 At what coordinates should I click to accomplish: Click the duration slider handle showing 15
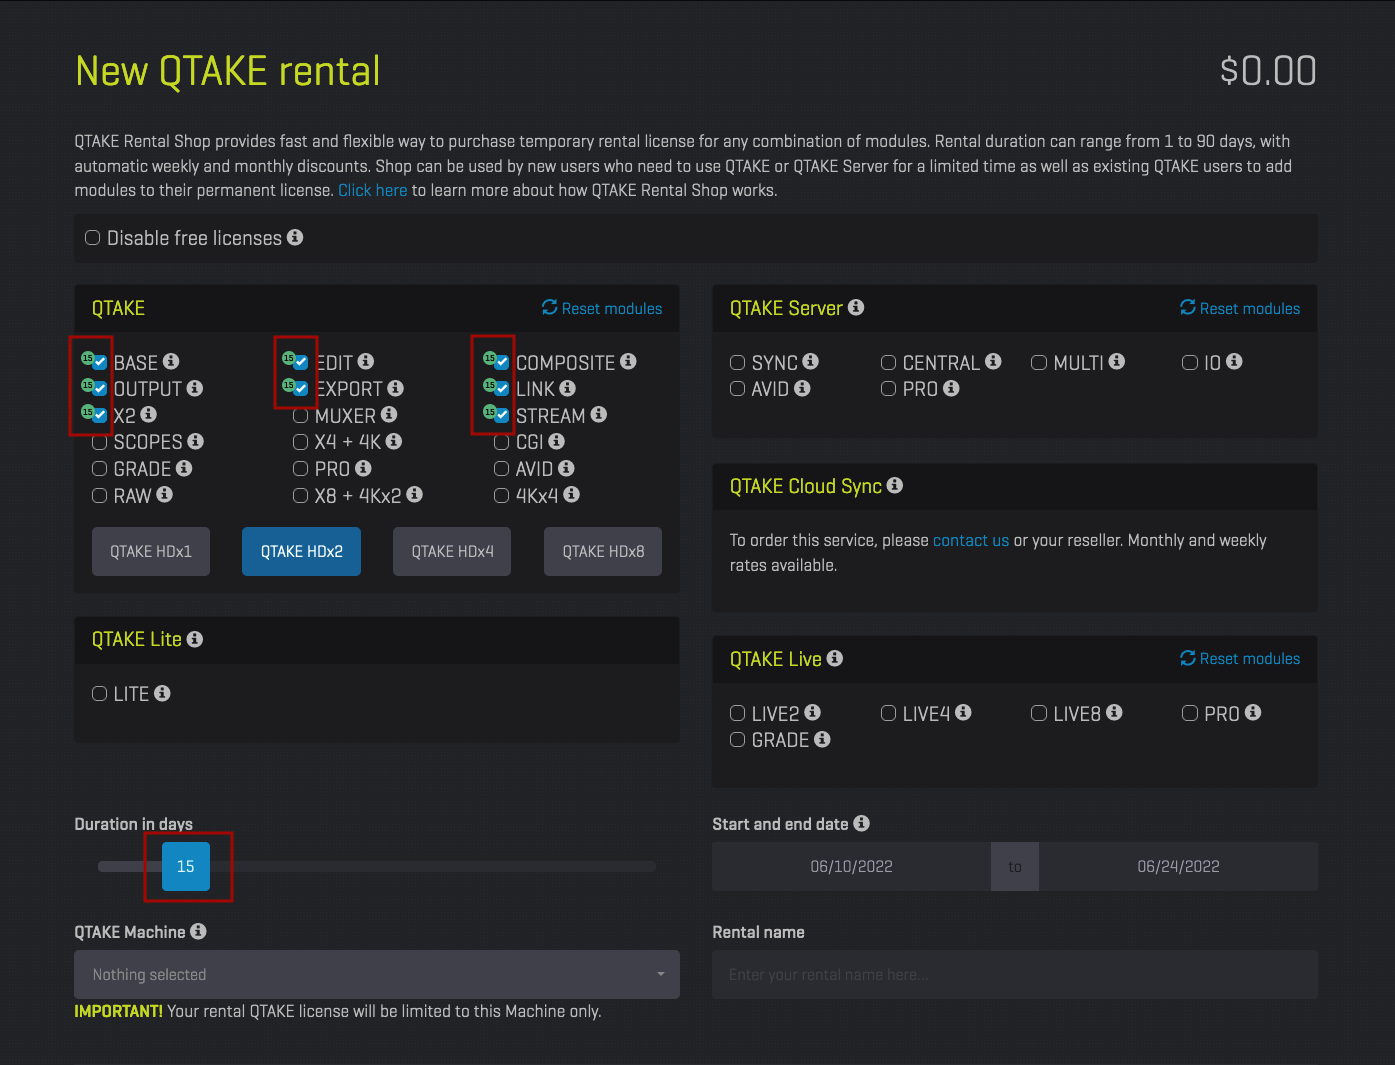click(186, 866)
